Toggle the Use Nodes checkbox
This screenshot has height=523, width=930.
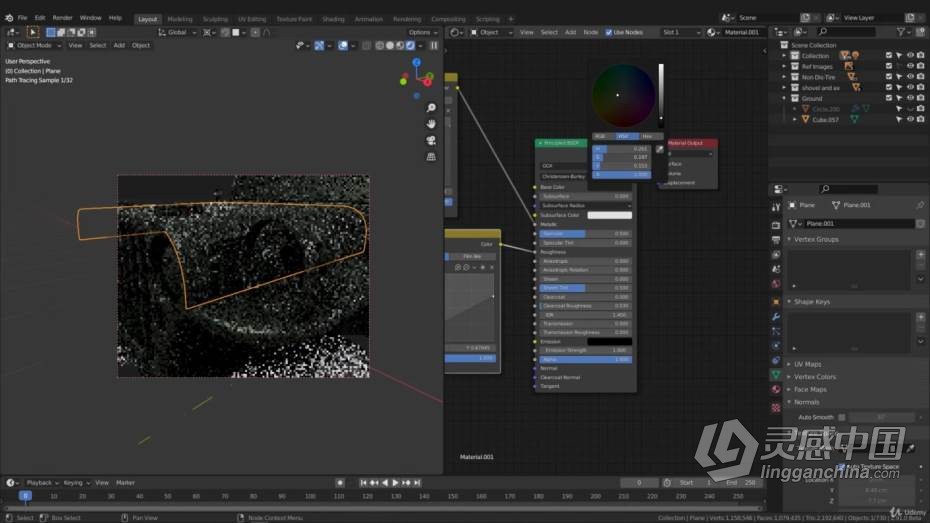pyautogui.click(x=609, y=32)
